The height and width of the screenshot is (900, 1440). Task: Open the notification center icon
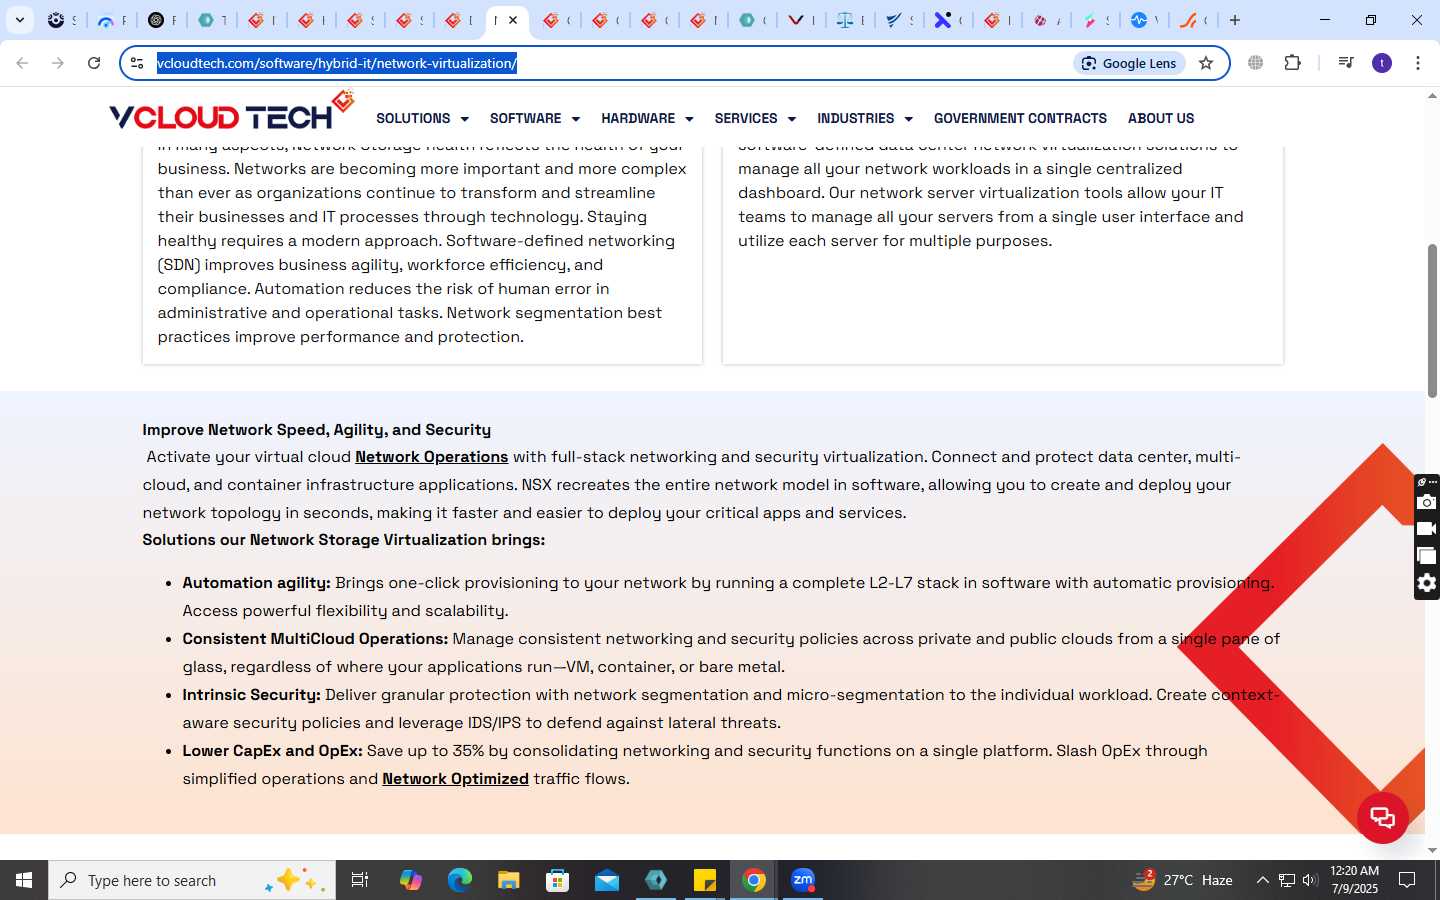point(1407,880)
